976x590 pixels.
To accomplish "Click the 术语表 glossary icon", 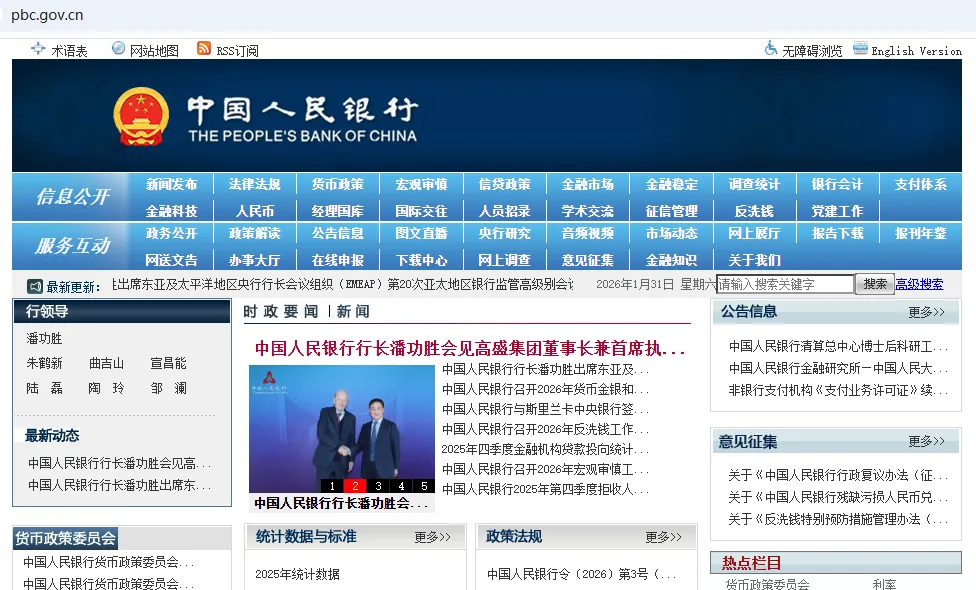I will [38, 49].
